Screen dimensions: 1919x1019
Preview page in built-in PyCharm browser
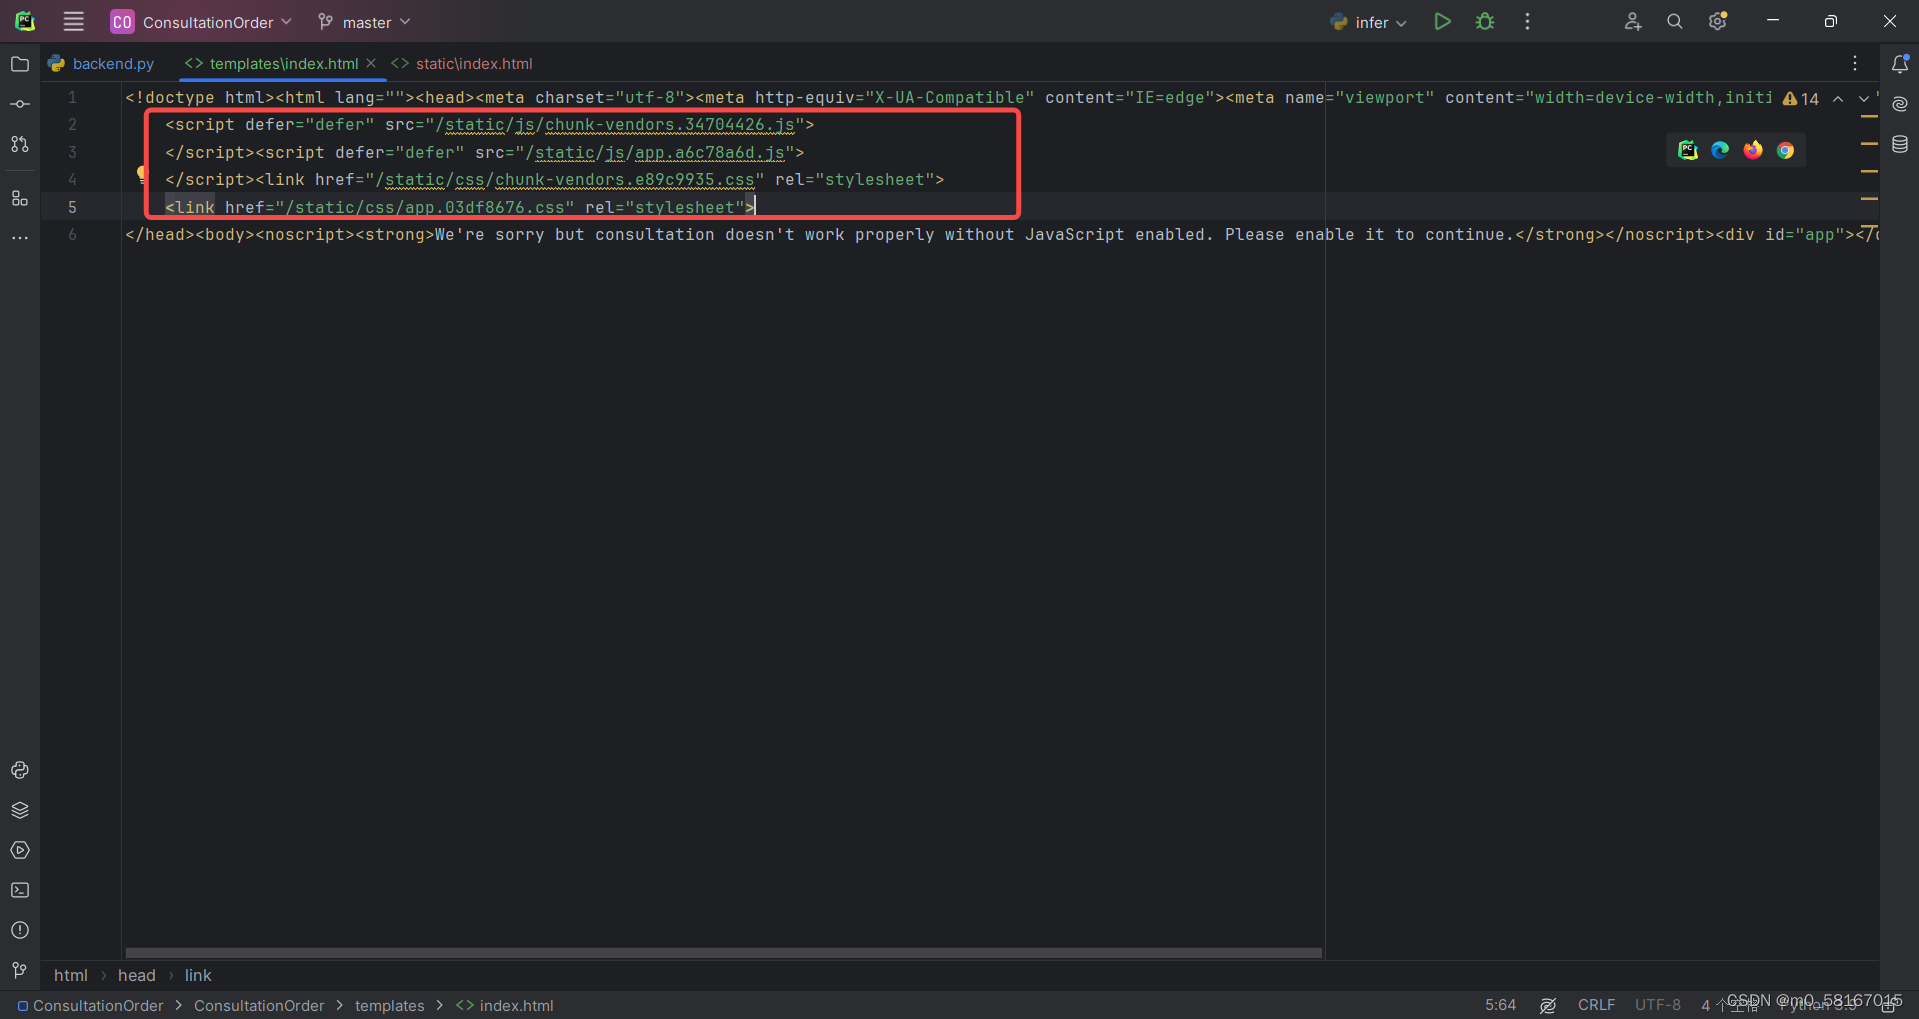[x=1688, y=150]
